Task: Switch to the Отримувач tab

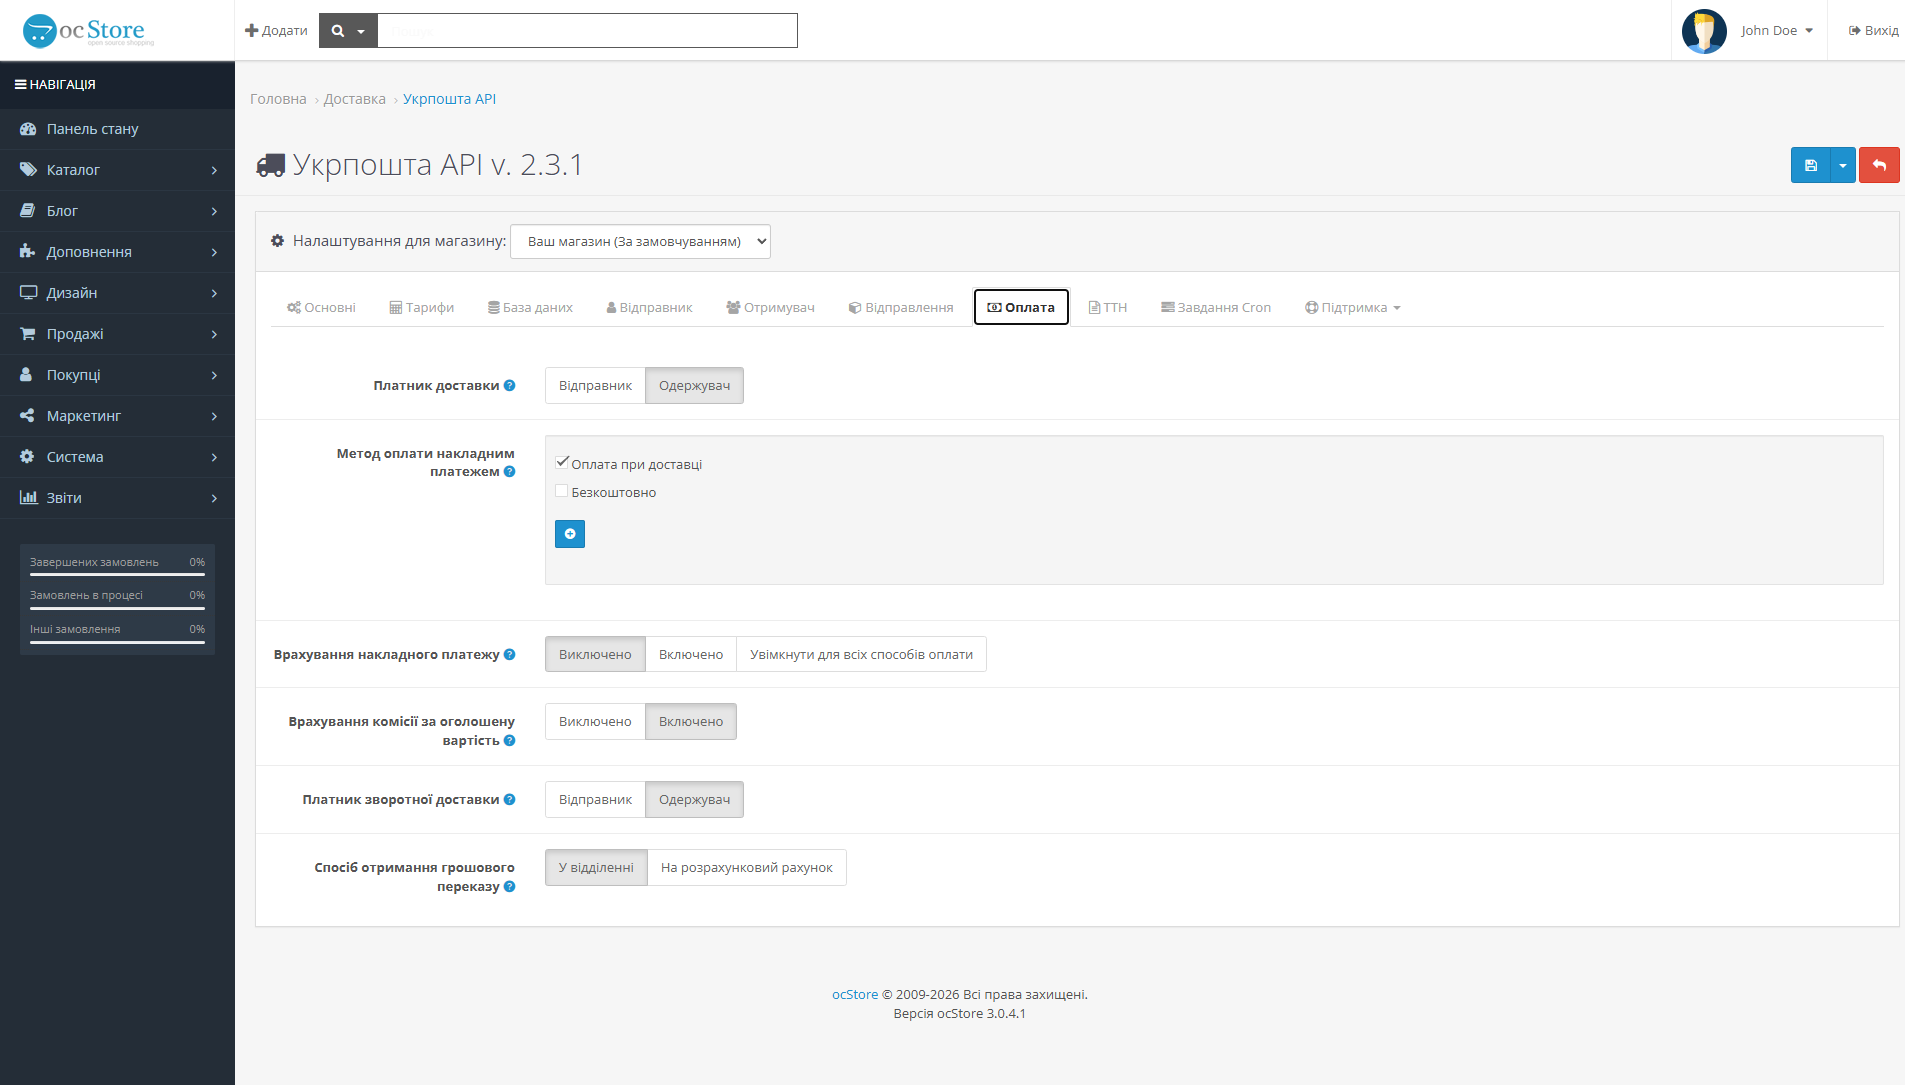Action: click(770, 308)
